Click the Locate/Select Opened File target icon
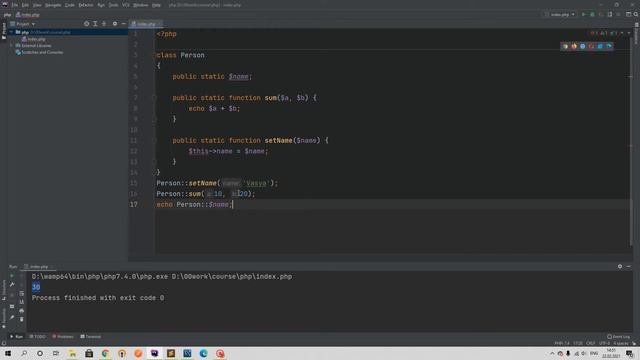 click(x=87, y=24)
